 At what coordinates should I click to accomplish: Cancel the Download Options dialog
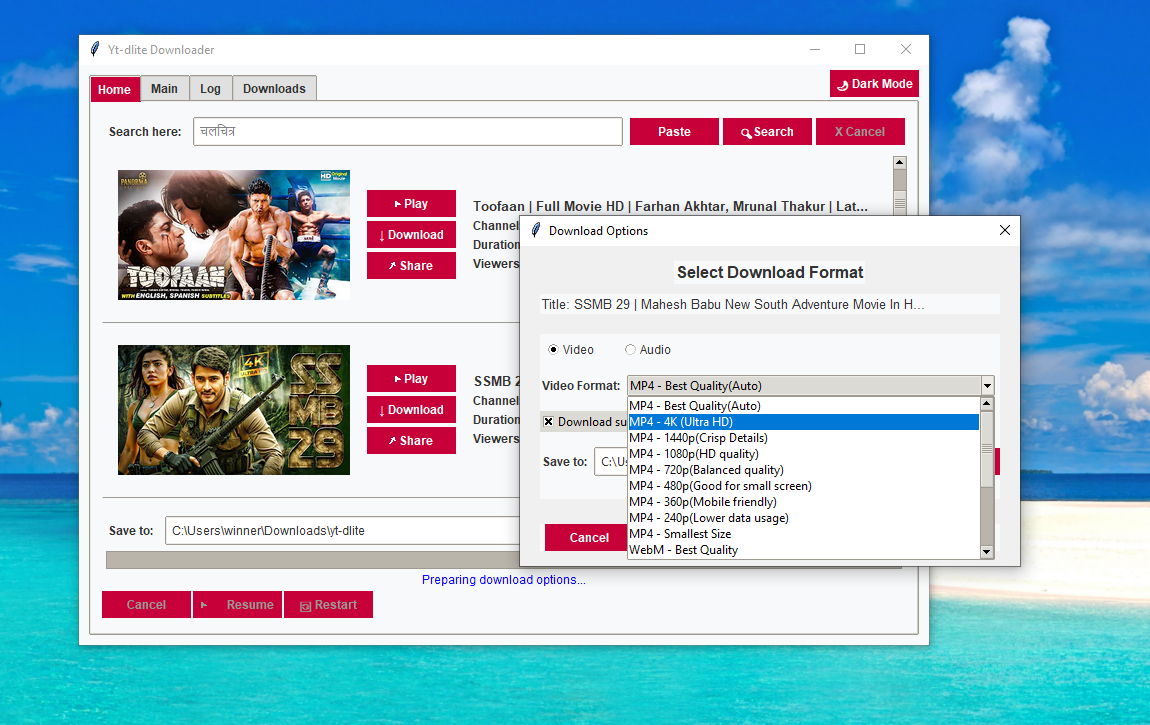coord(588,538)
